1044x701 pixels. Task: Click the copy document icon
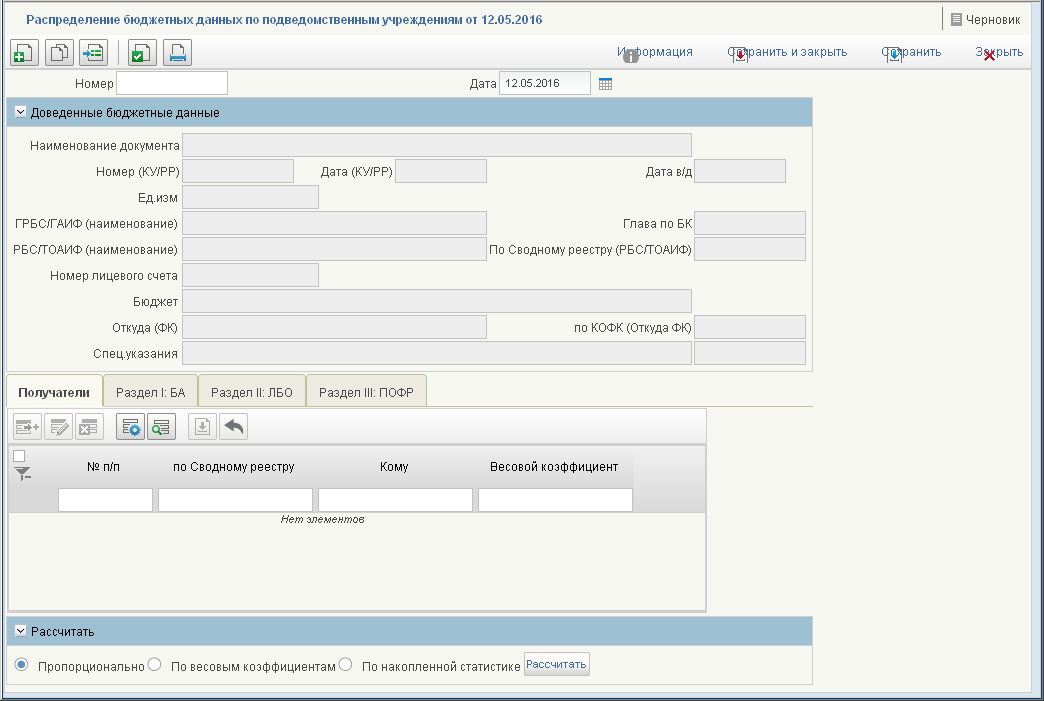[x=59, y=53]
